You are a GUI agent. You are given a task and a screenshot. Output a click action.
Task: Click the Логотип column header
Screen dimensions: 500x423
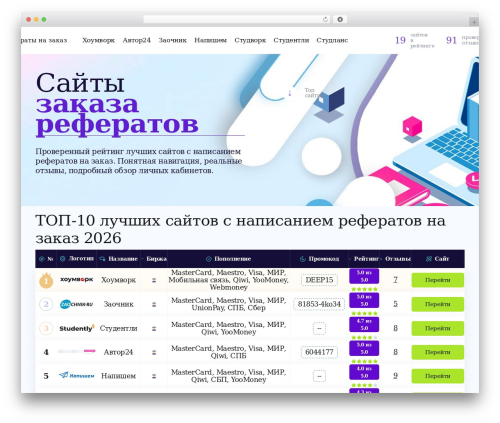pos(77,259)
